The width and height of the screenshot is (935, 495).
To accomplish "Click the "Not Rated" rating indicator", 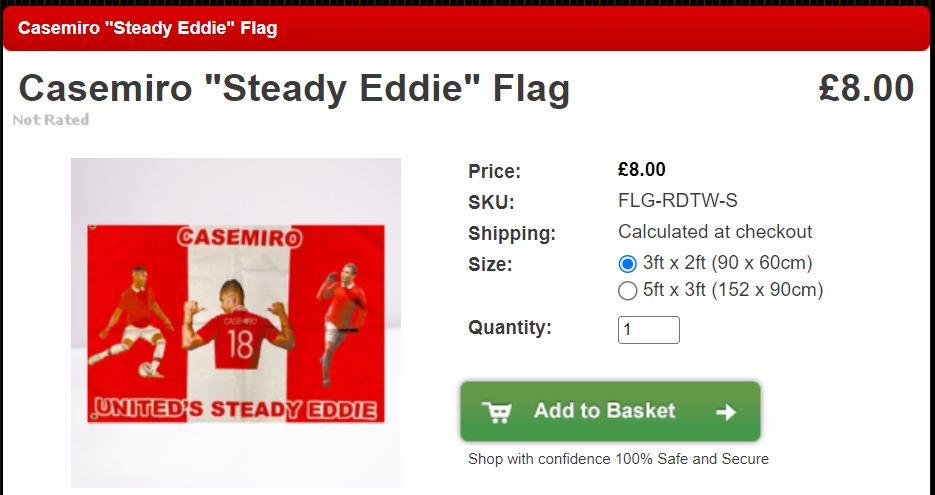I will click(x=51, y=120).
